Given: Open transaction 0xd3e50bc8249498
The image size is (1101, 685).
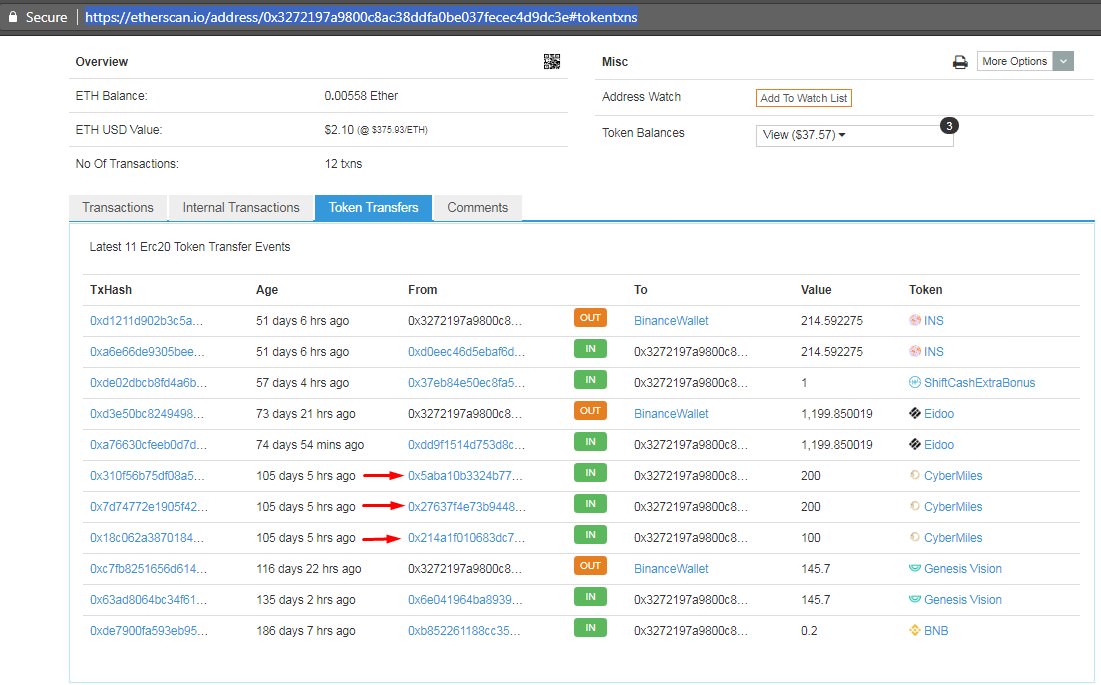Looking at the screenshot, I should 147,413.
